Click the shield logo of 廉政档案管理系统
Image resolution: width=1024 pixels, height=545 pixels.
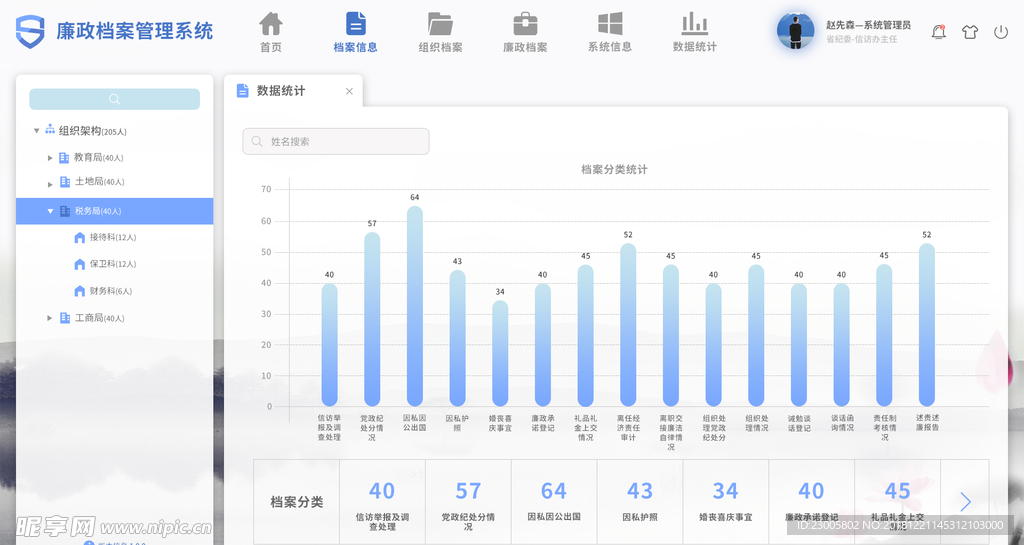(30, 31)
